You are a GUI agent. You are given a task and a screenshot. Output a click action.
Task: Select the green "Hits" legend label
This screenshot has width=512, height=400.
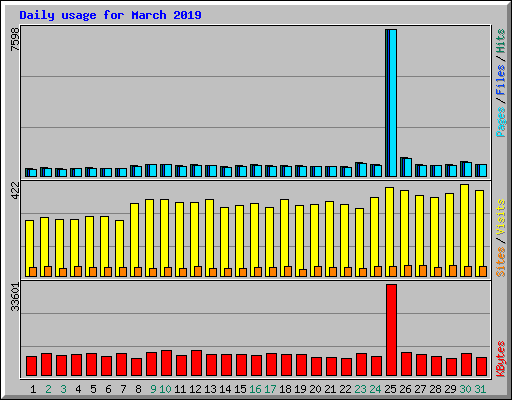[501, 41]
